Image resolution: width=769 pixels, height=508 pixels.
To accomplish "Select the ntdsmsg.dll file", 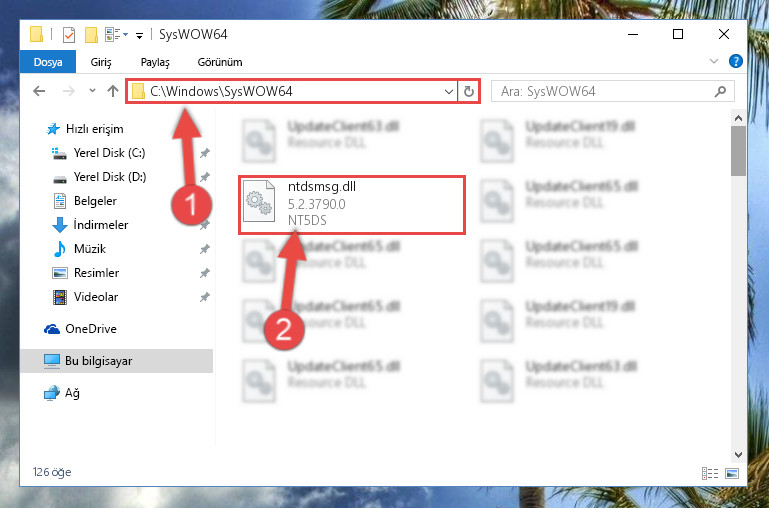I will (352, 205).
